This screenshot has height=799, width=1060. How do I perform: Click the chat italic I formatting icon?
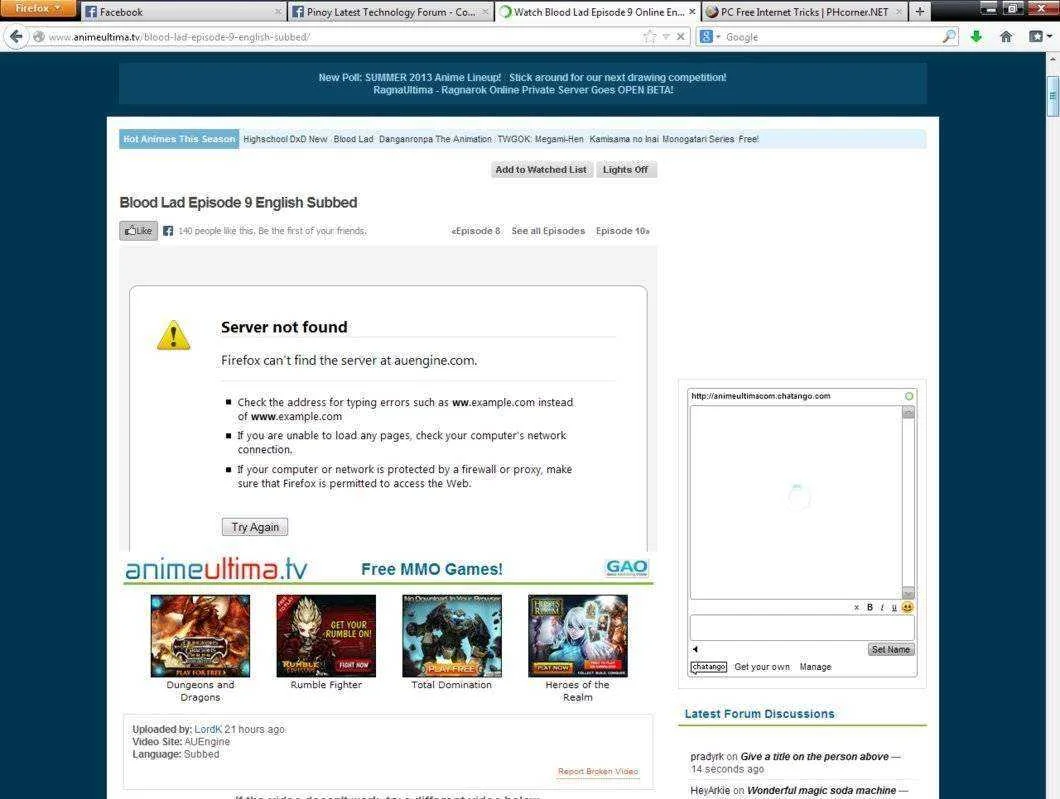[882, 607]
